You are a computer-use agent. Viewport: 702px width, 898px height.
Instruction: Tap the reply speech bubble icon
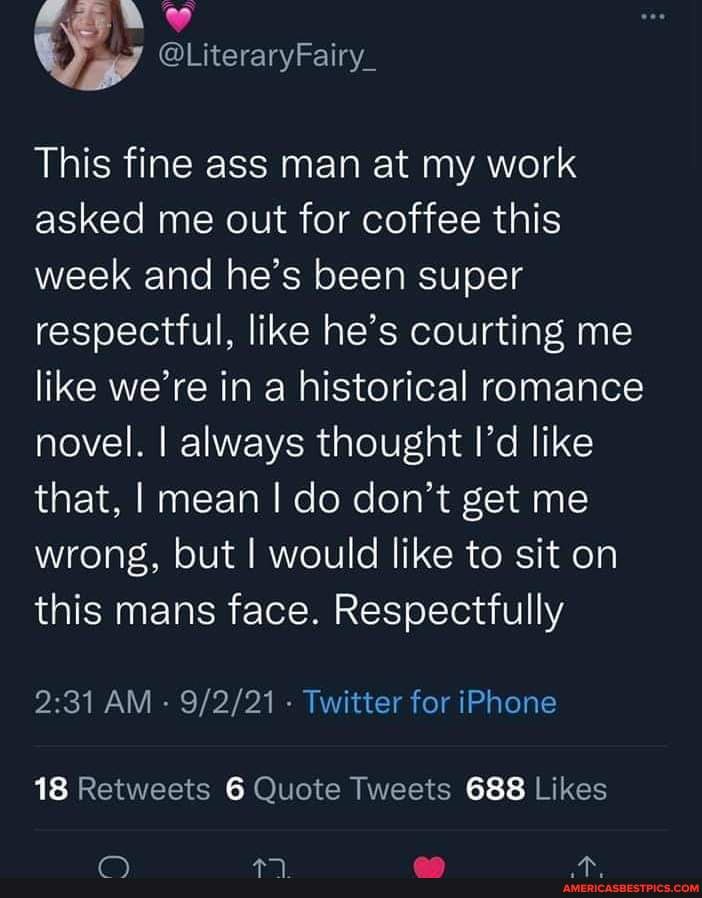tap(113, 866)
